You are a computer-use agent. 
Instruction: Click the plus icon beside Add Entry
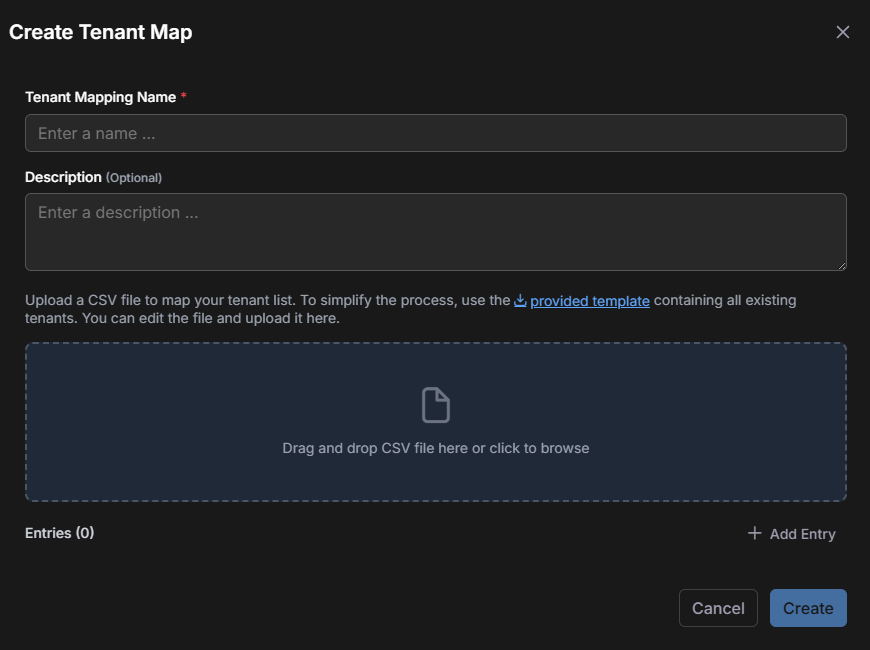[755, 534]
